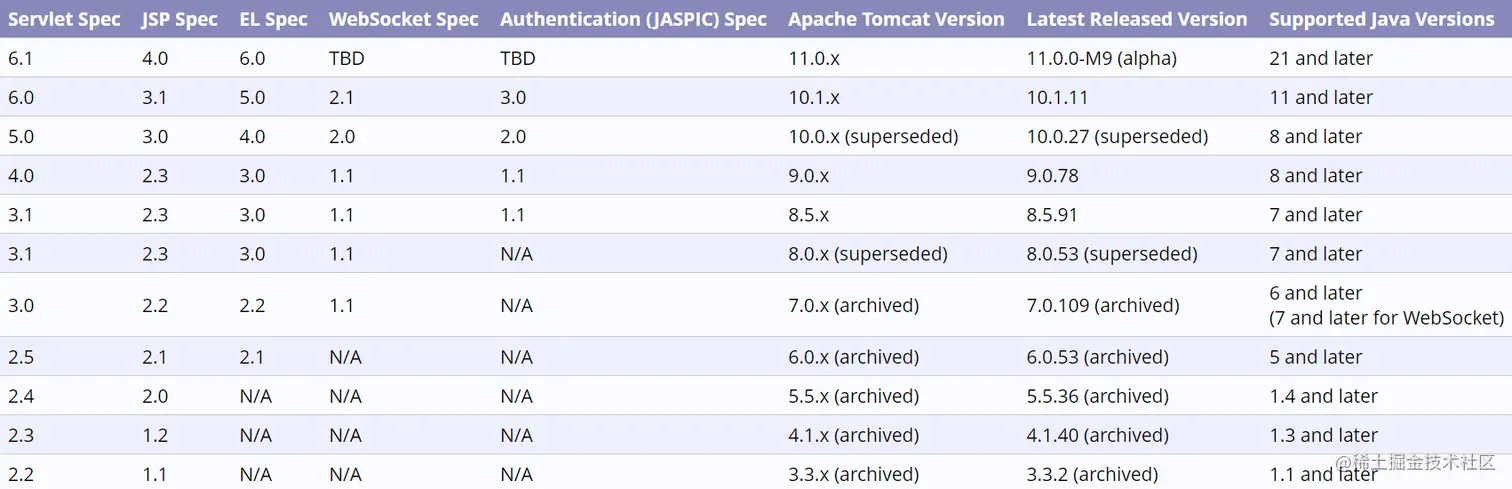Image resolution: width=1512 pixels, height=489 pixels.
Task: Select the 10.1.11 released version
Action: pos(1057,97)
